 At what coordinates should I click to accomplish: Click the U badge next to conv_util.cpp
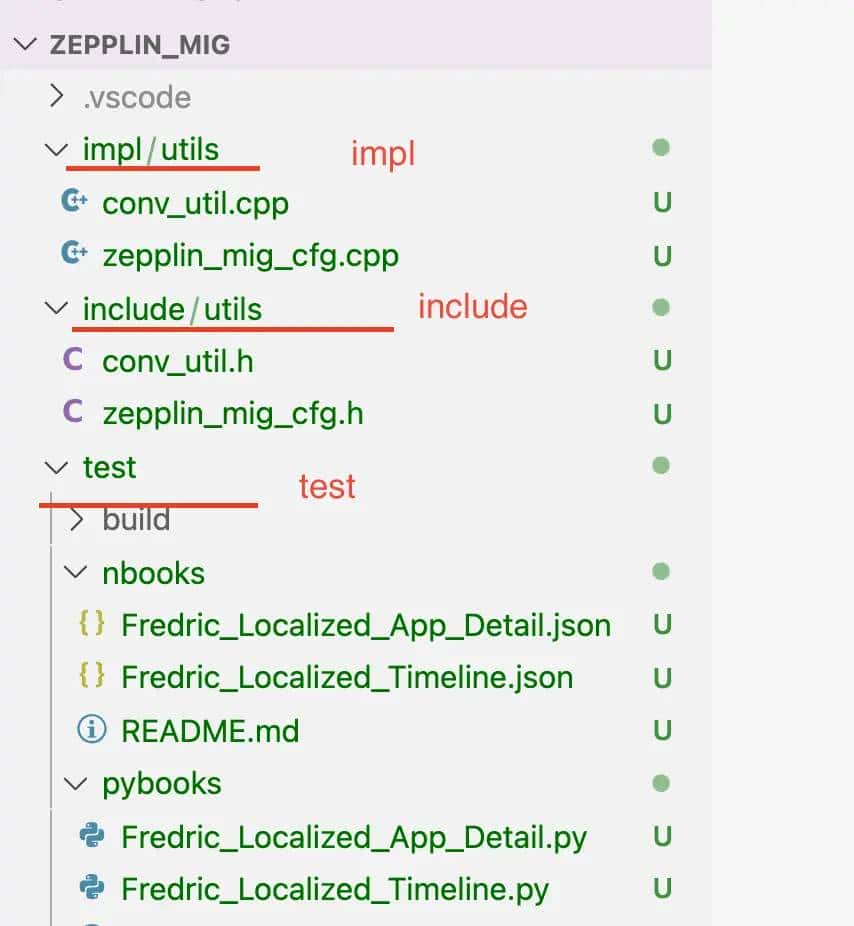click(660, 201)
